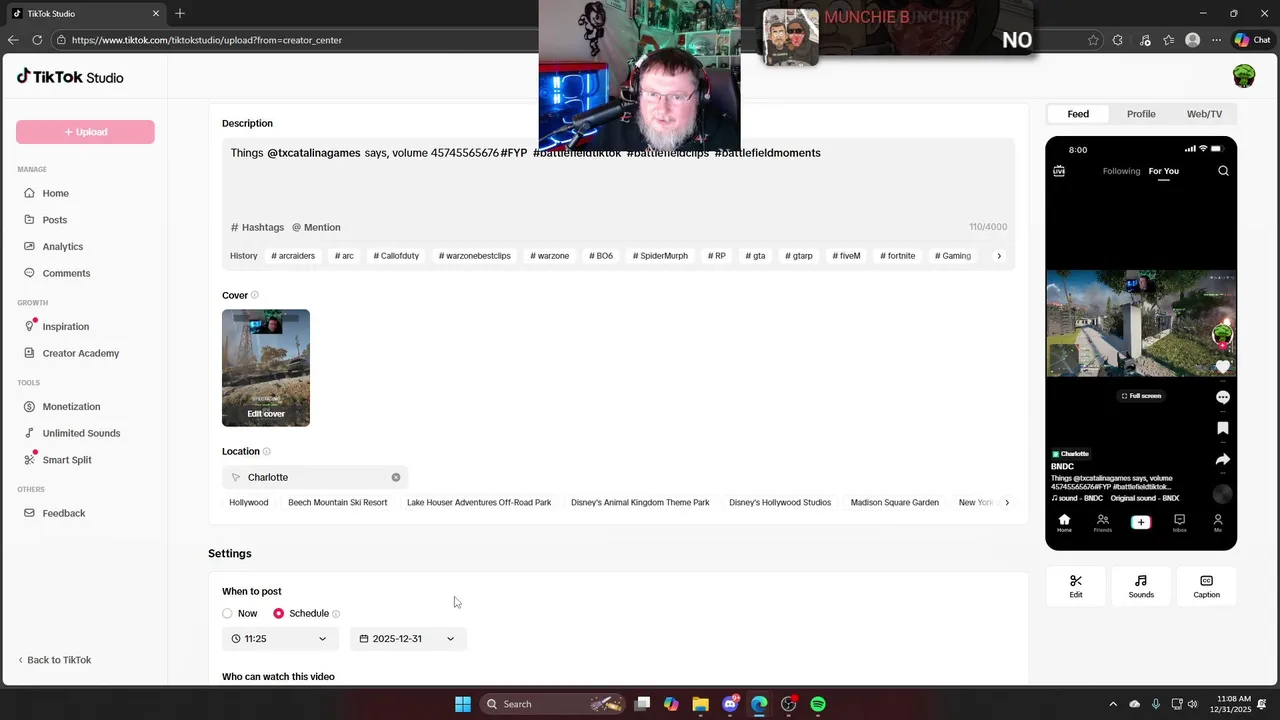Viewport: 1280px width, 720px height.
Task: Open the profile avatar menu
Action: coord(1243,77)
